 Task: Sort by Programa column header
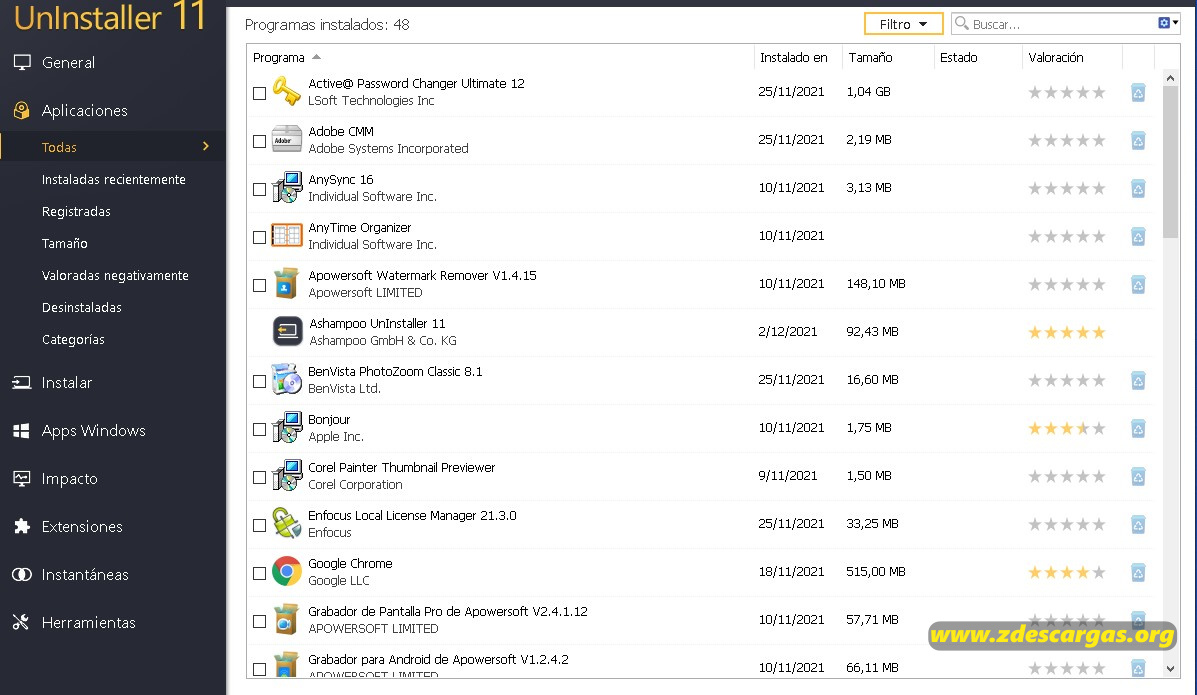point(279,57)
